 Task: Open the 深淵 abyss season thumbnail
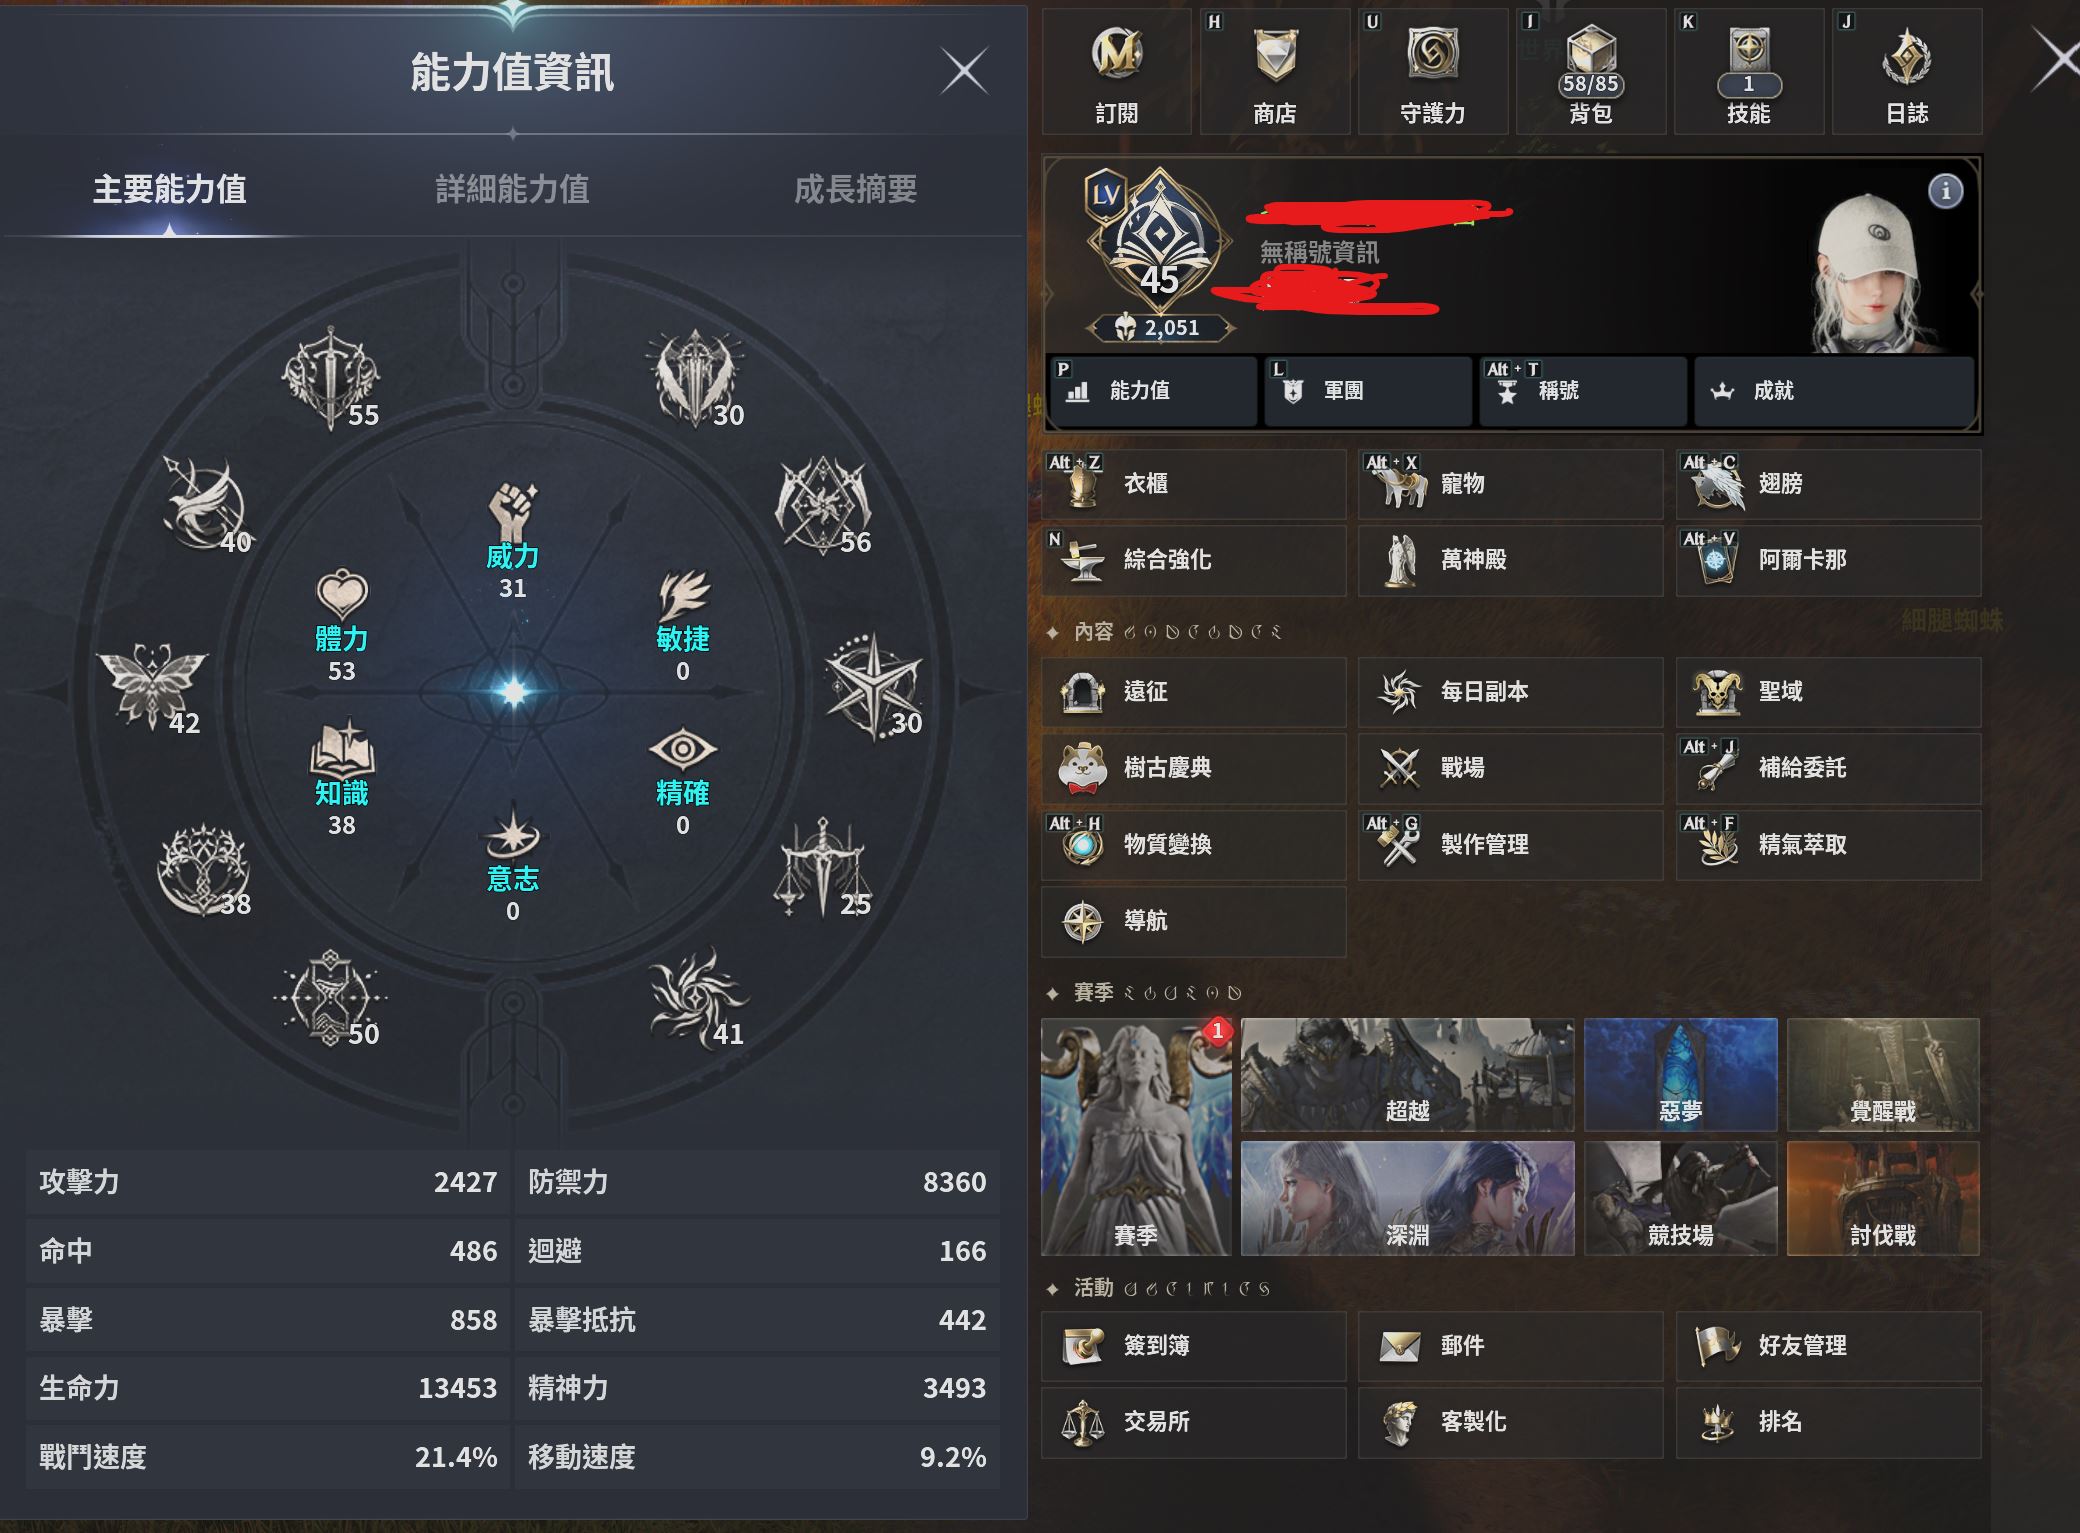[1407, 1198]
